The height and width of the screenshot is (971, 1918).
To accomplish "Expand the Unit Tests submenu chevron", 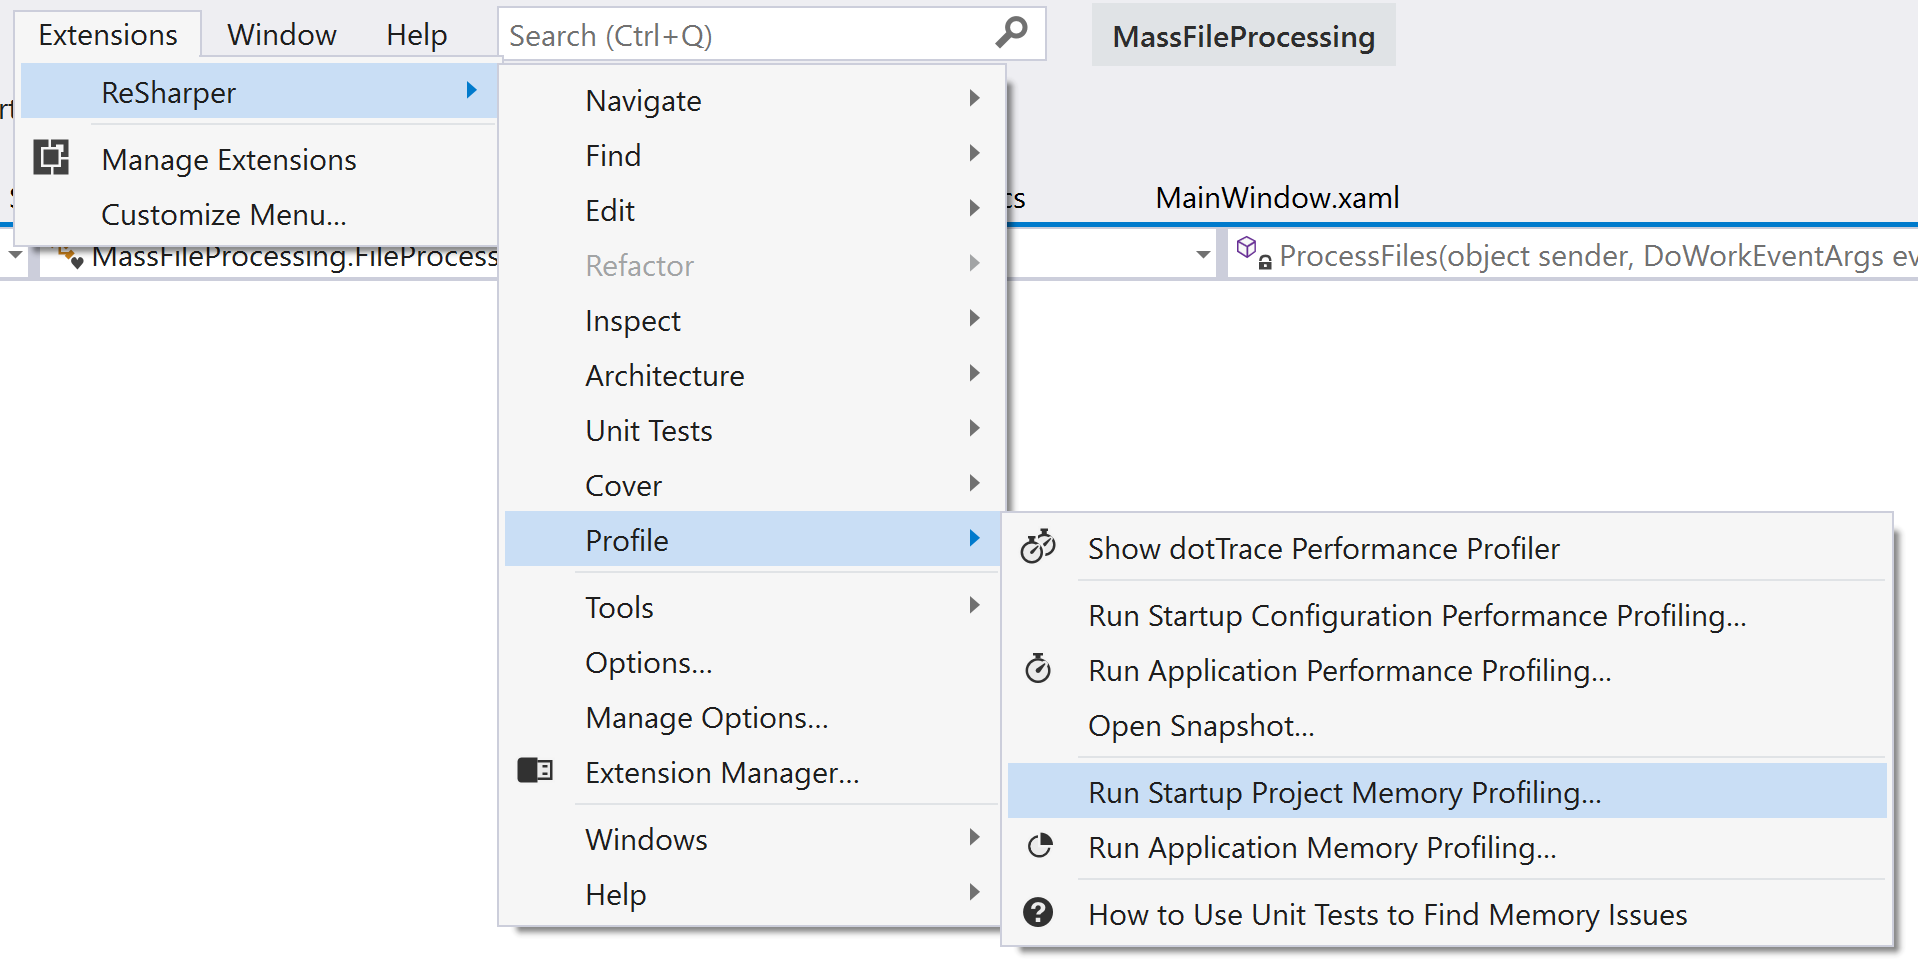I will point(973,428).
